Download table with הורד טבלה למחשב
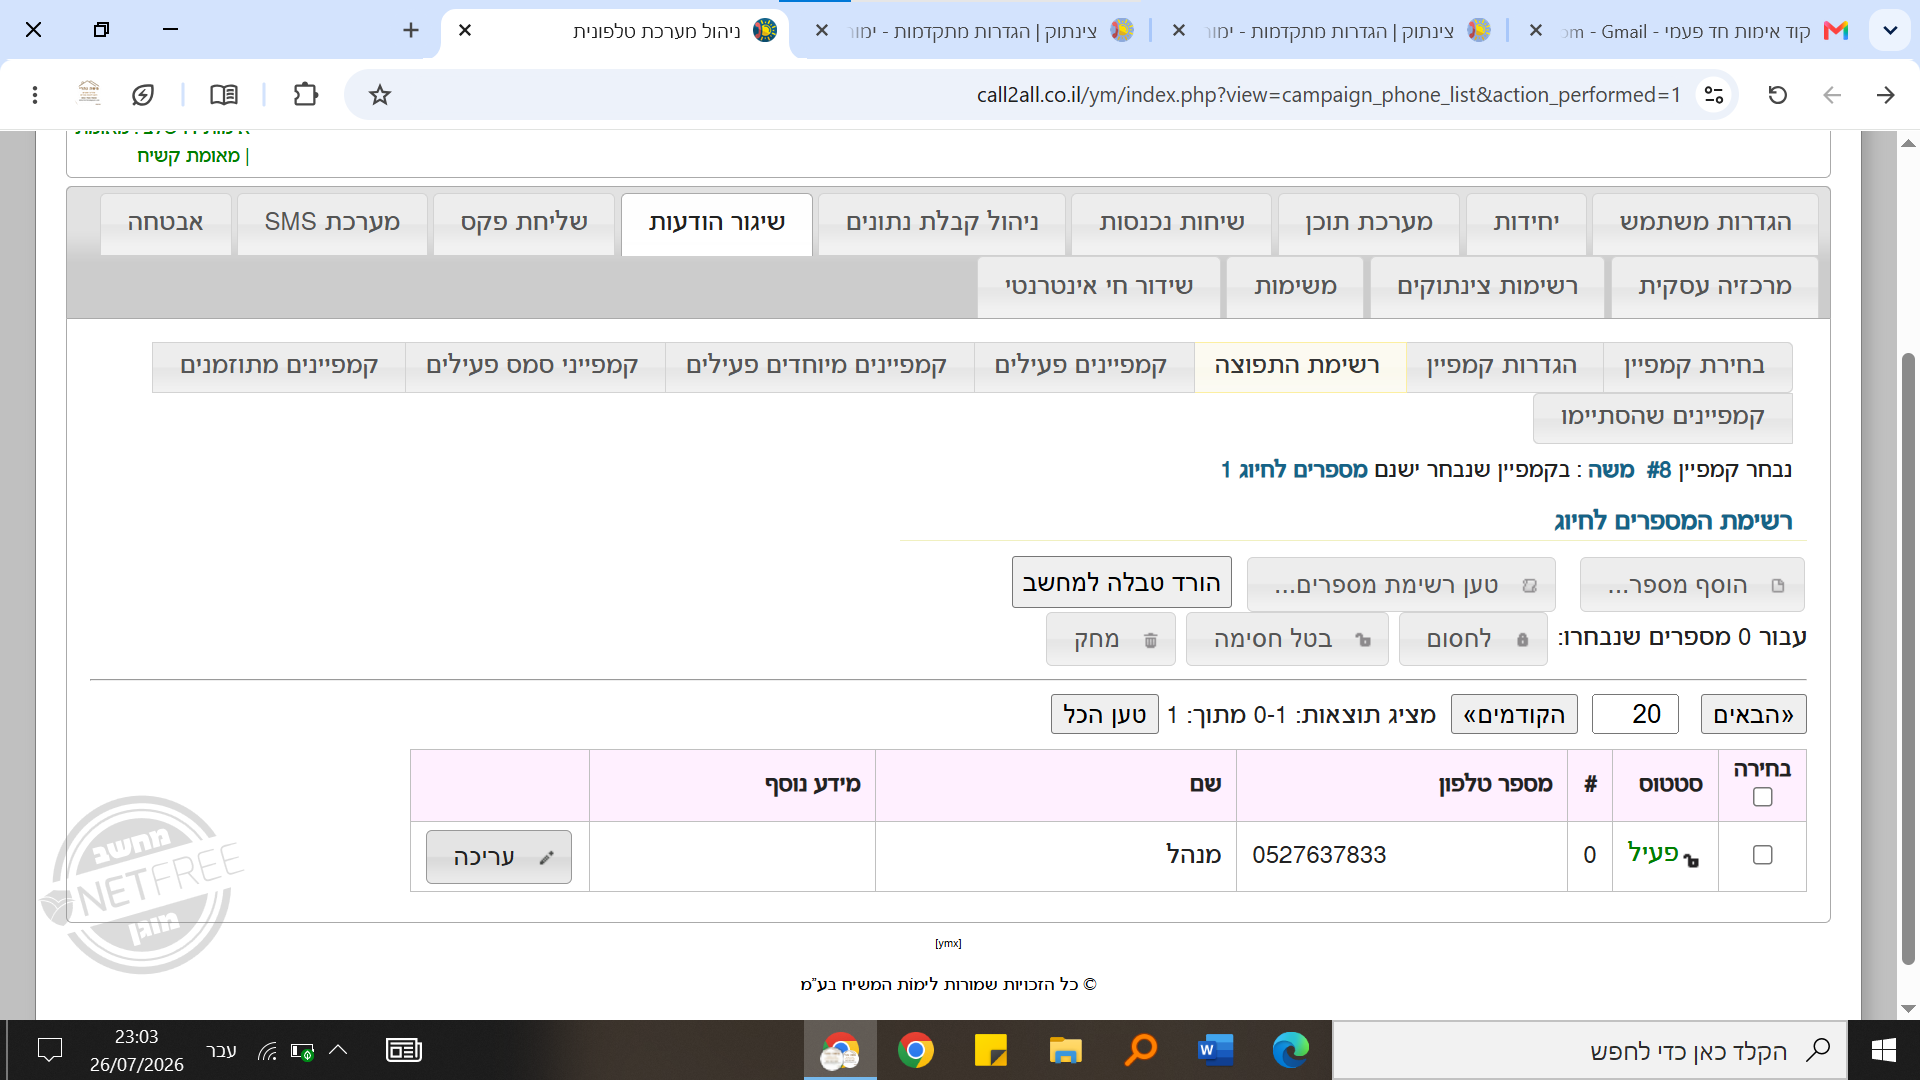Viewport: 1920px width, 1080px height. click(x=1121, y=583)
